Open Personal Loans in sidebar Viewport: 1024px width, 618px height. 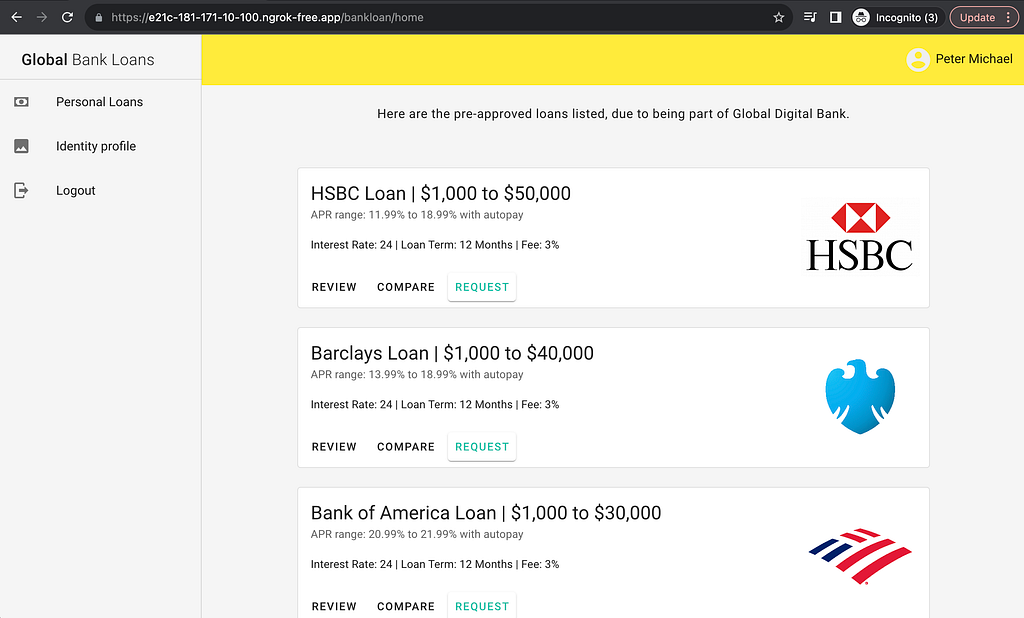click(x=101, y=102)
